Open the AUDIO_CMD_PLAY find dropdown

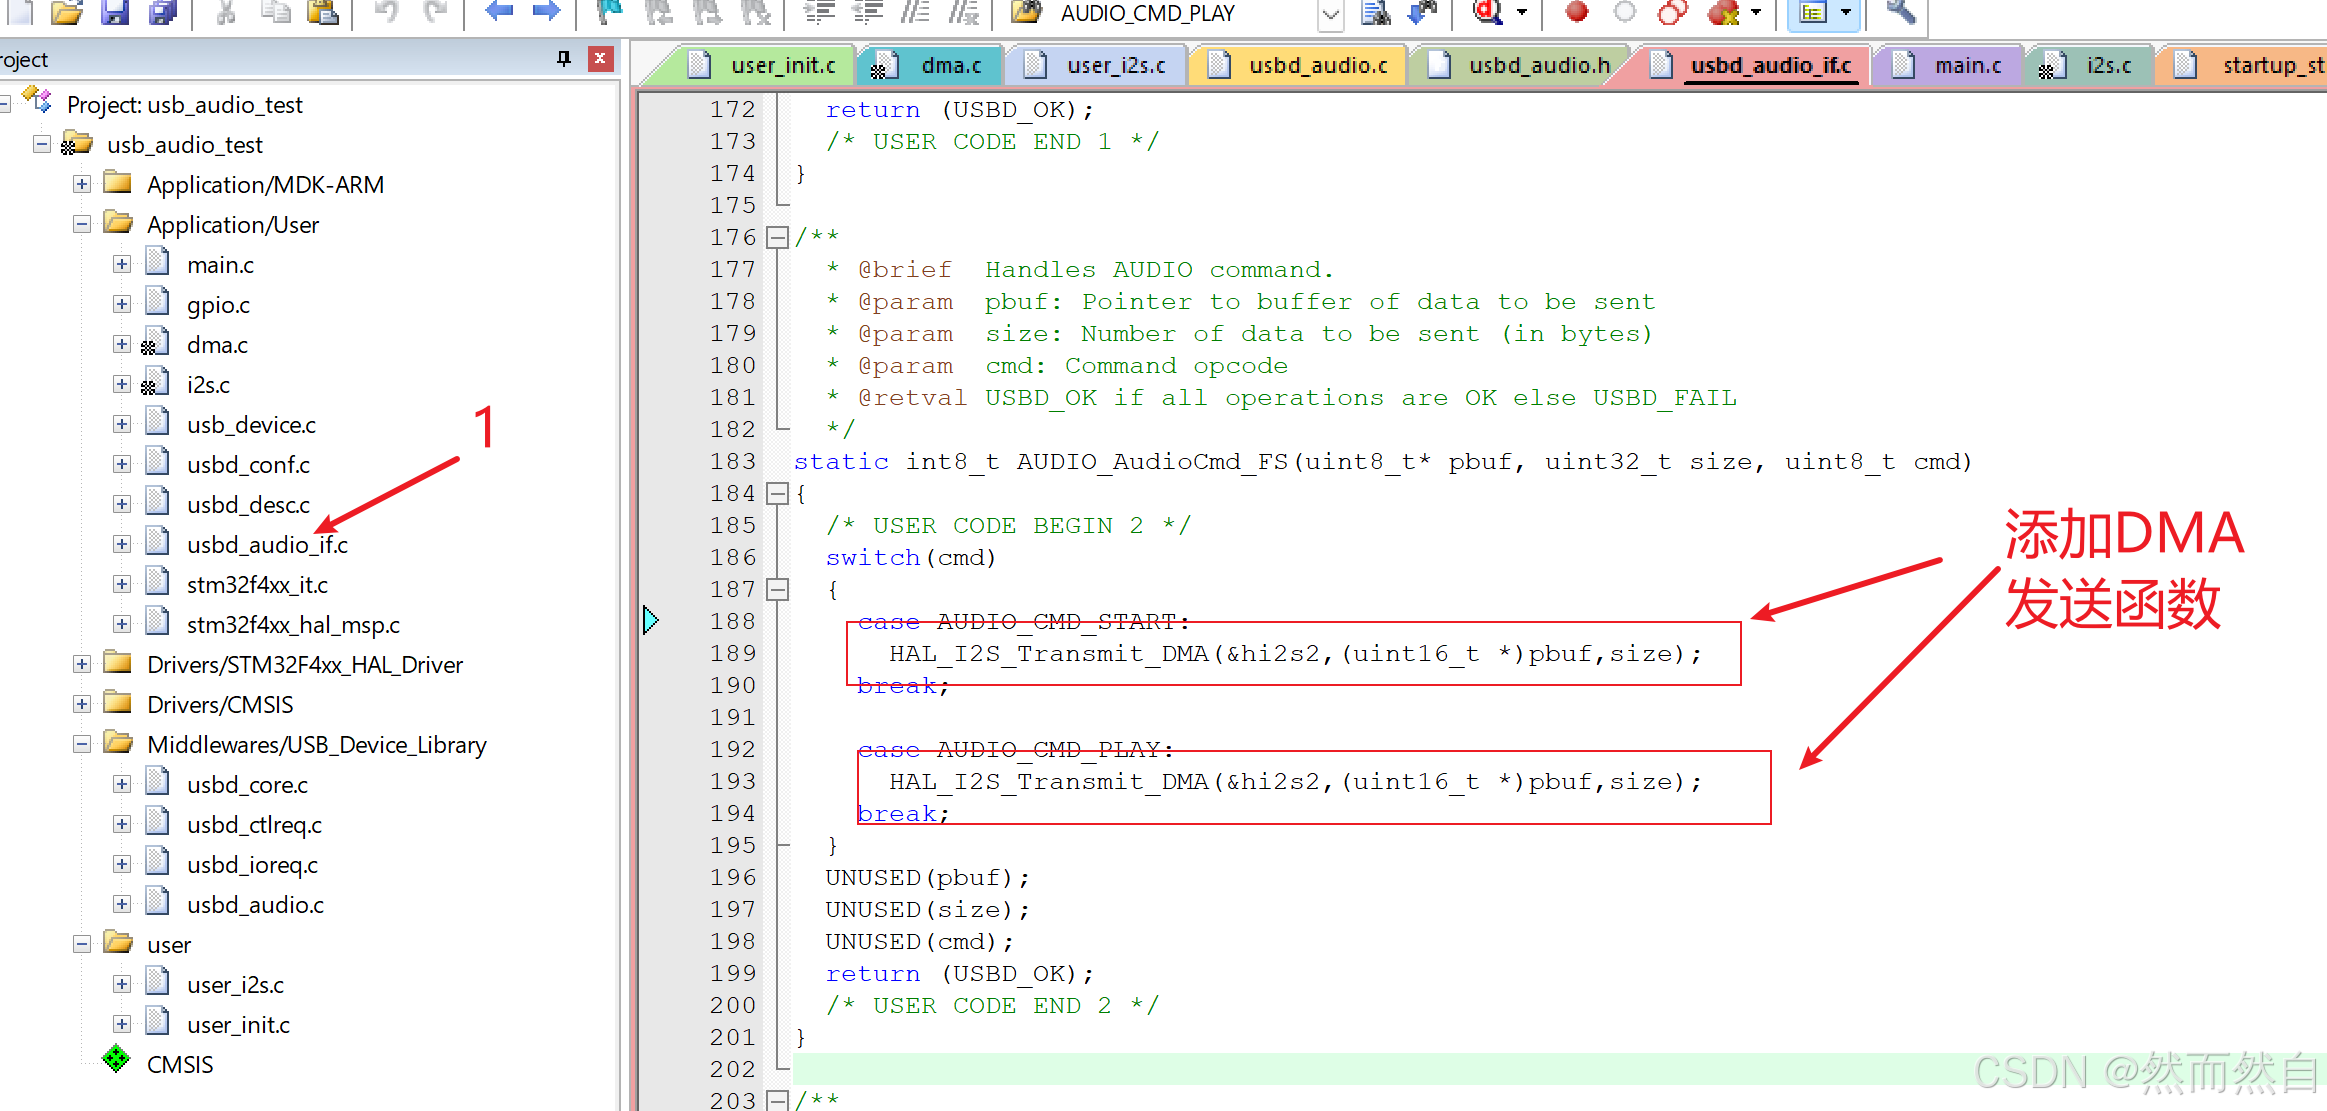(1330, 14)
